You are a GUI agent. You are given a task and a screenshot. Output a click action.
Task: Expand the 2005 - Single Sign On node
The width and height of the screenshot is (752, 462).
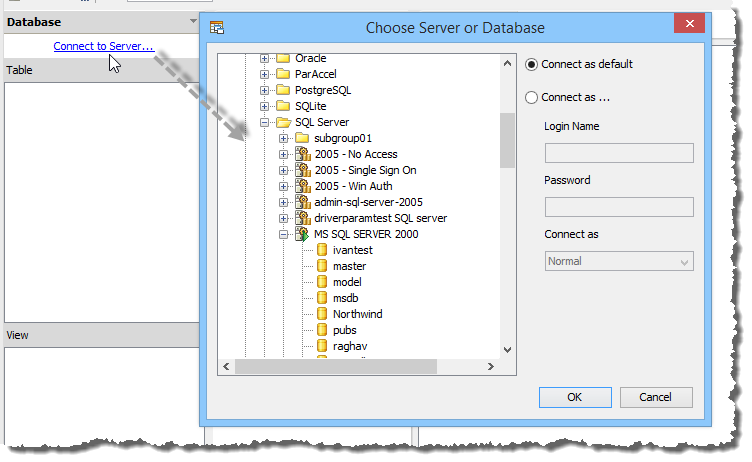pos(283,170)
